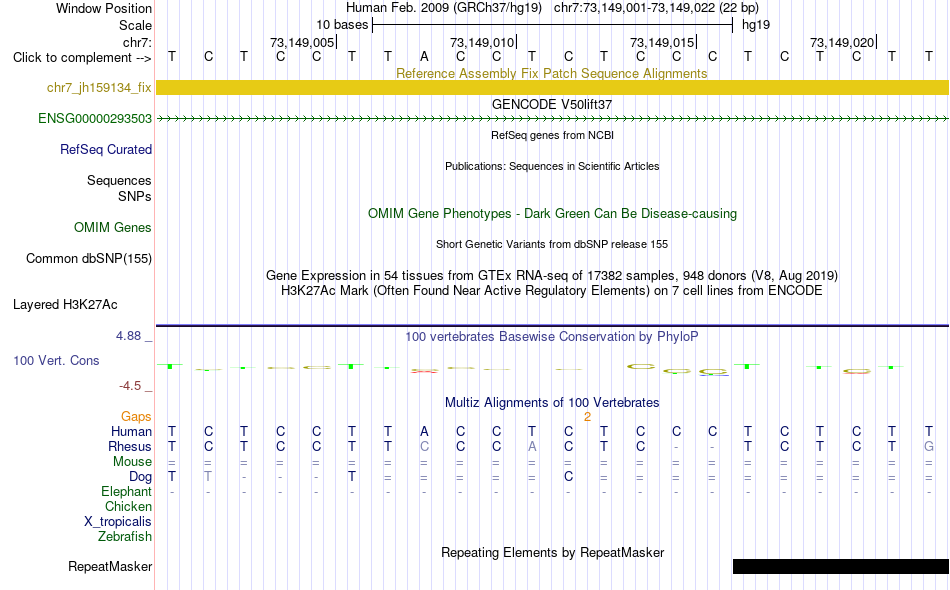This screenshot has height=590, width=950.
Task: Select the Zebrafish species label
Action: pos(125,537)
